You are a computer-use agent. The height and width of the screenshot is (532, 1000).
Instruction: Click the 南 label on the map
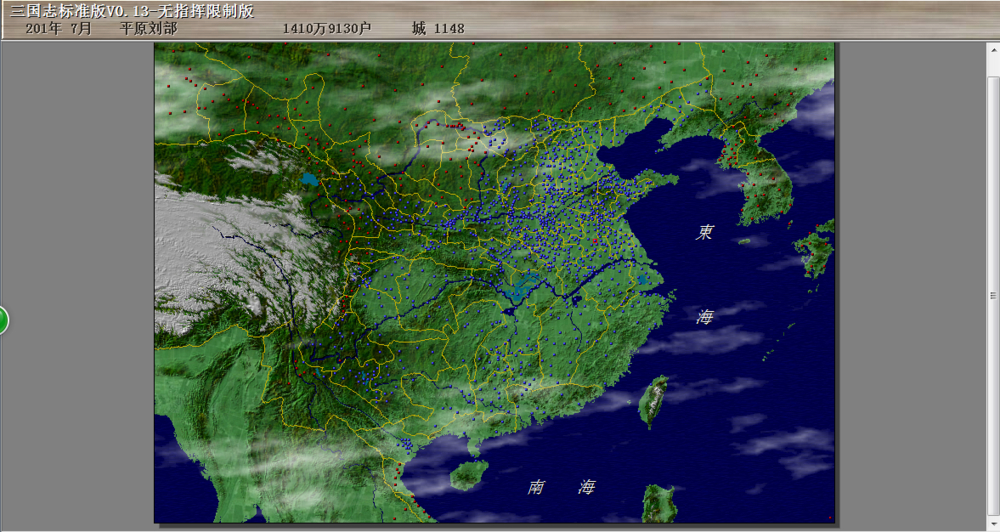pyautogui.click(x=536, y=487)
